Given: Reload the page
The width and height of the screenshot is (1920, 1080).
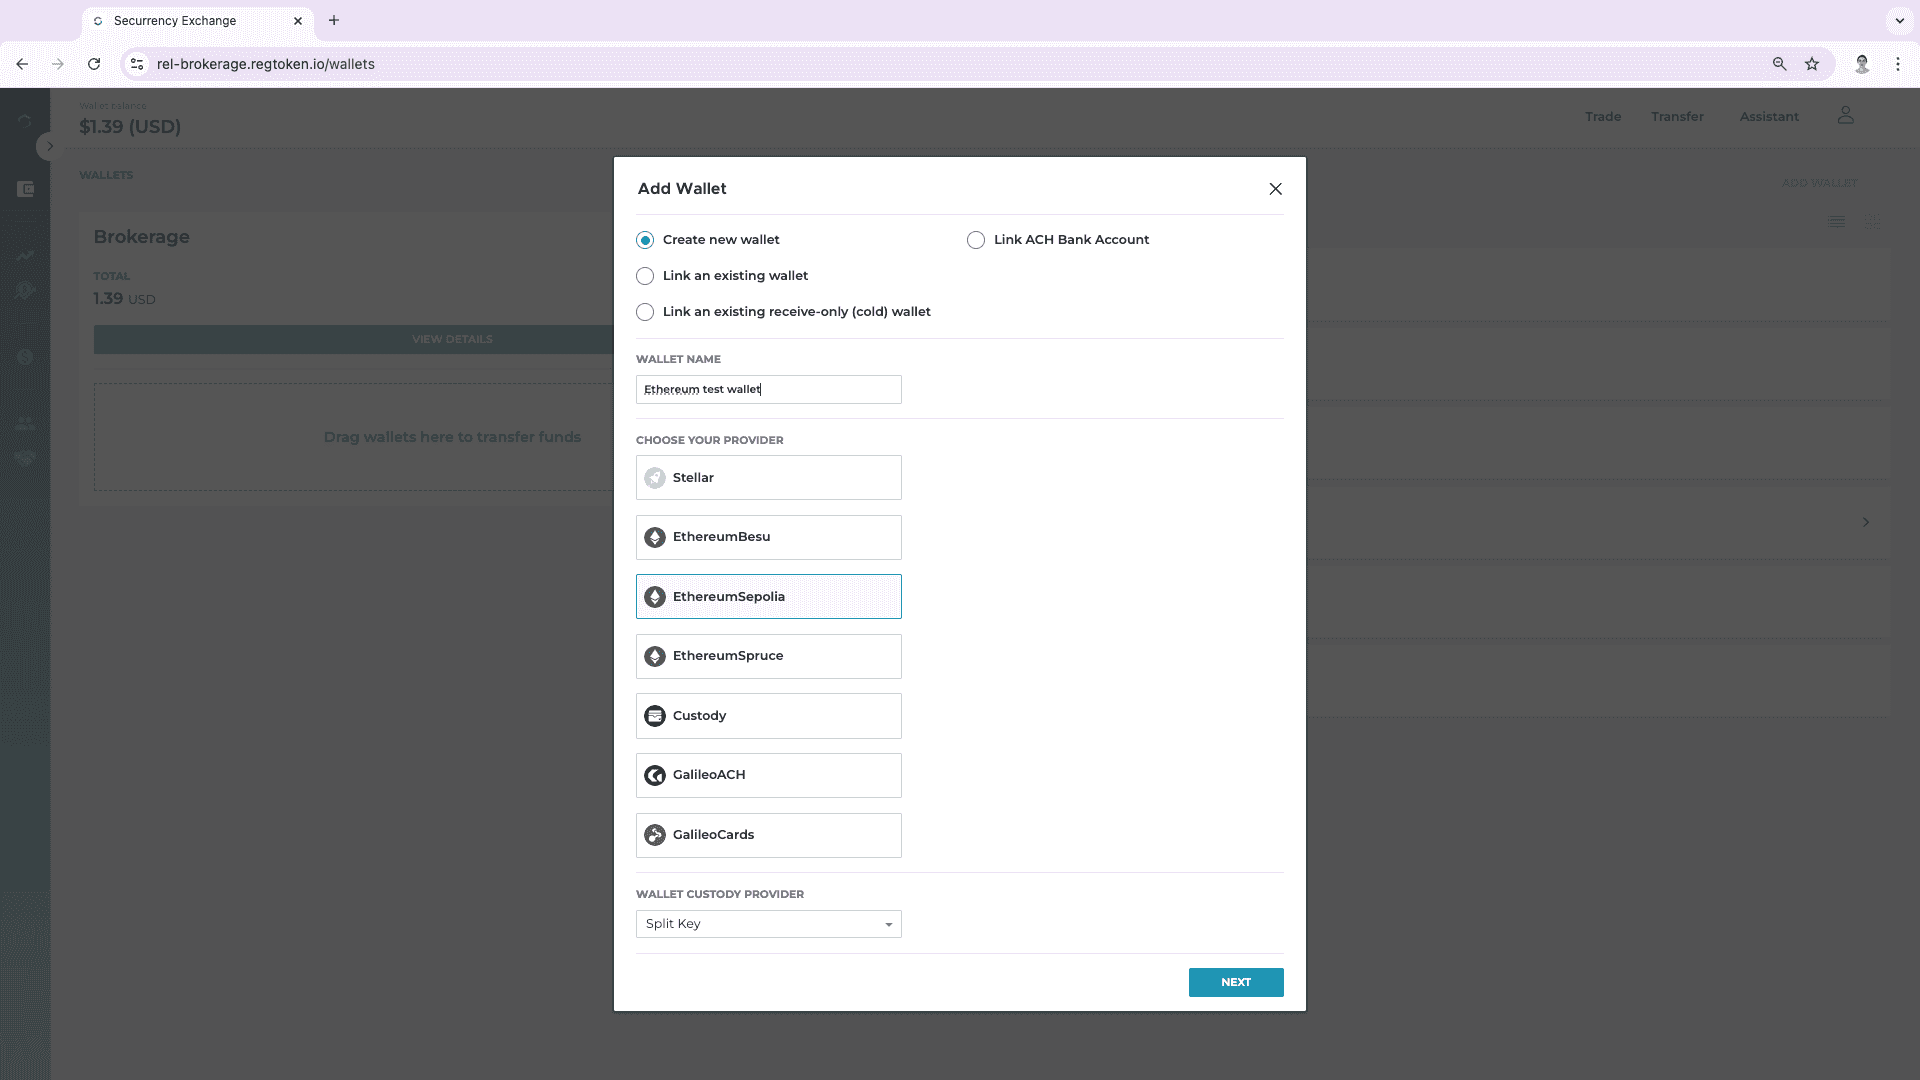Looking at the screenshot, I should click(x=94, y=64).
